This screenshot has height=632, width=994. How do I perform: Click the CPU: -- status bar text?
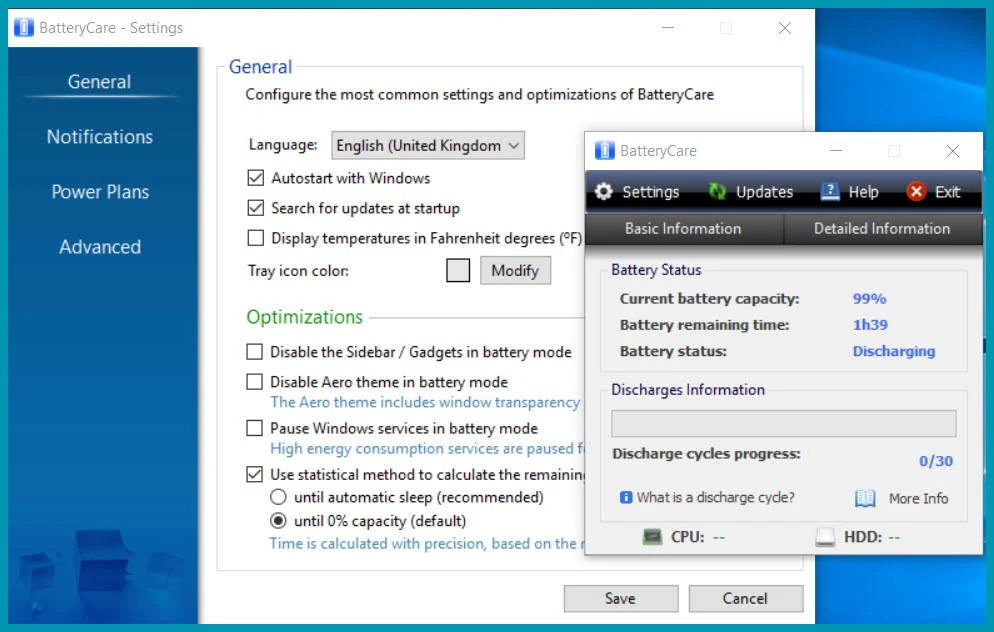click(x=697, y=537)
